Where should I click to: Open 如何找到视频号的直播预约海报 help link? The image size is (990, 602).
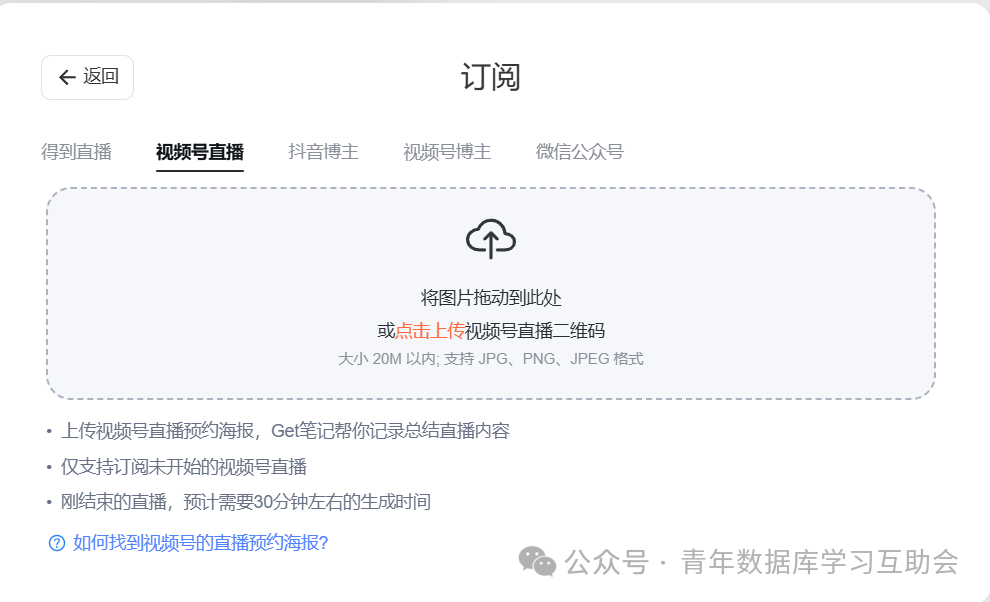click(201, 543)
